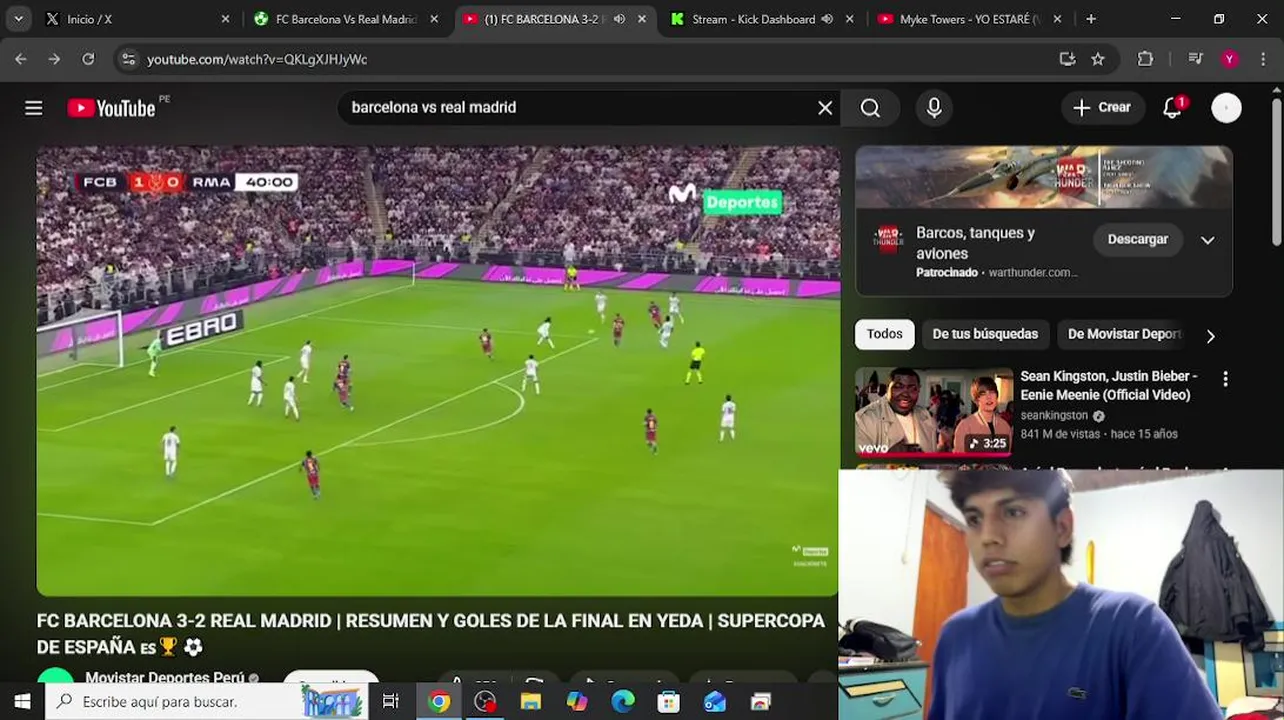Click the page vertical scrollbar

coord(1276,170)
